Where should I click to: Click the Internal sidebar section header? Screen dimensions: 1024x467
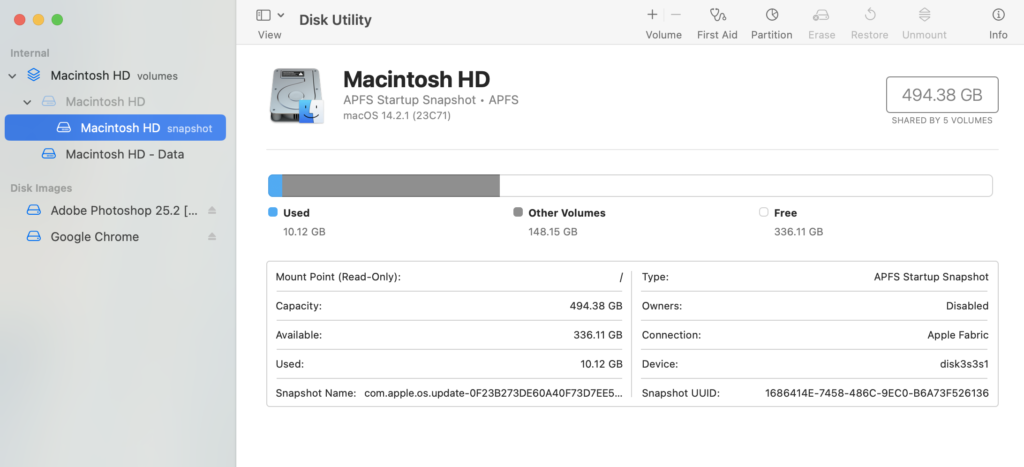pos(29,53)
